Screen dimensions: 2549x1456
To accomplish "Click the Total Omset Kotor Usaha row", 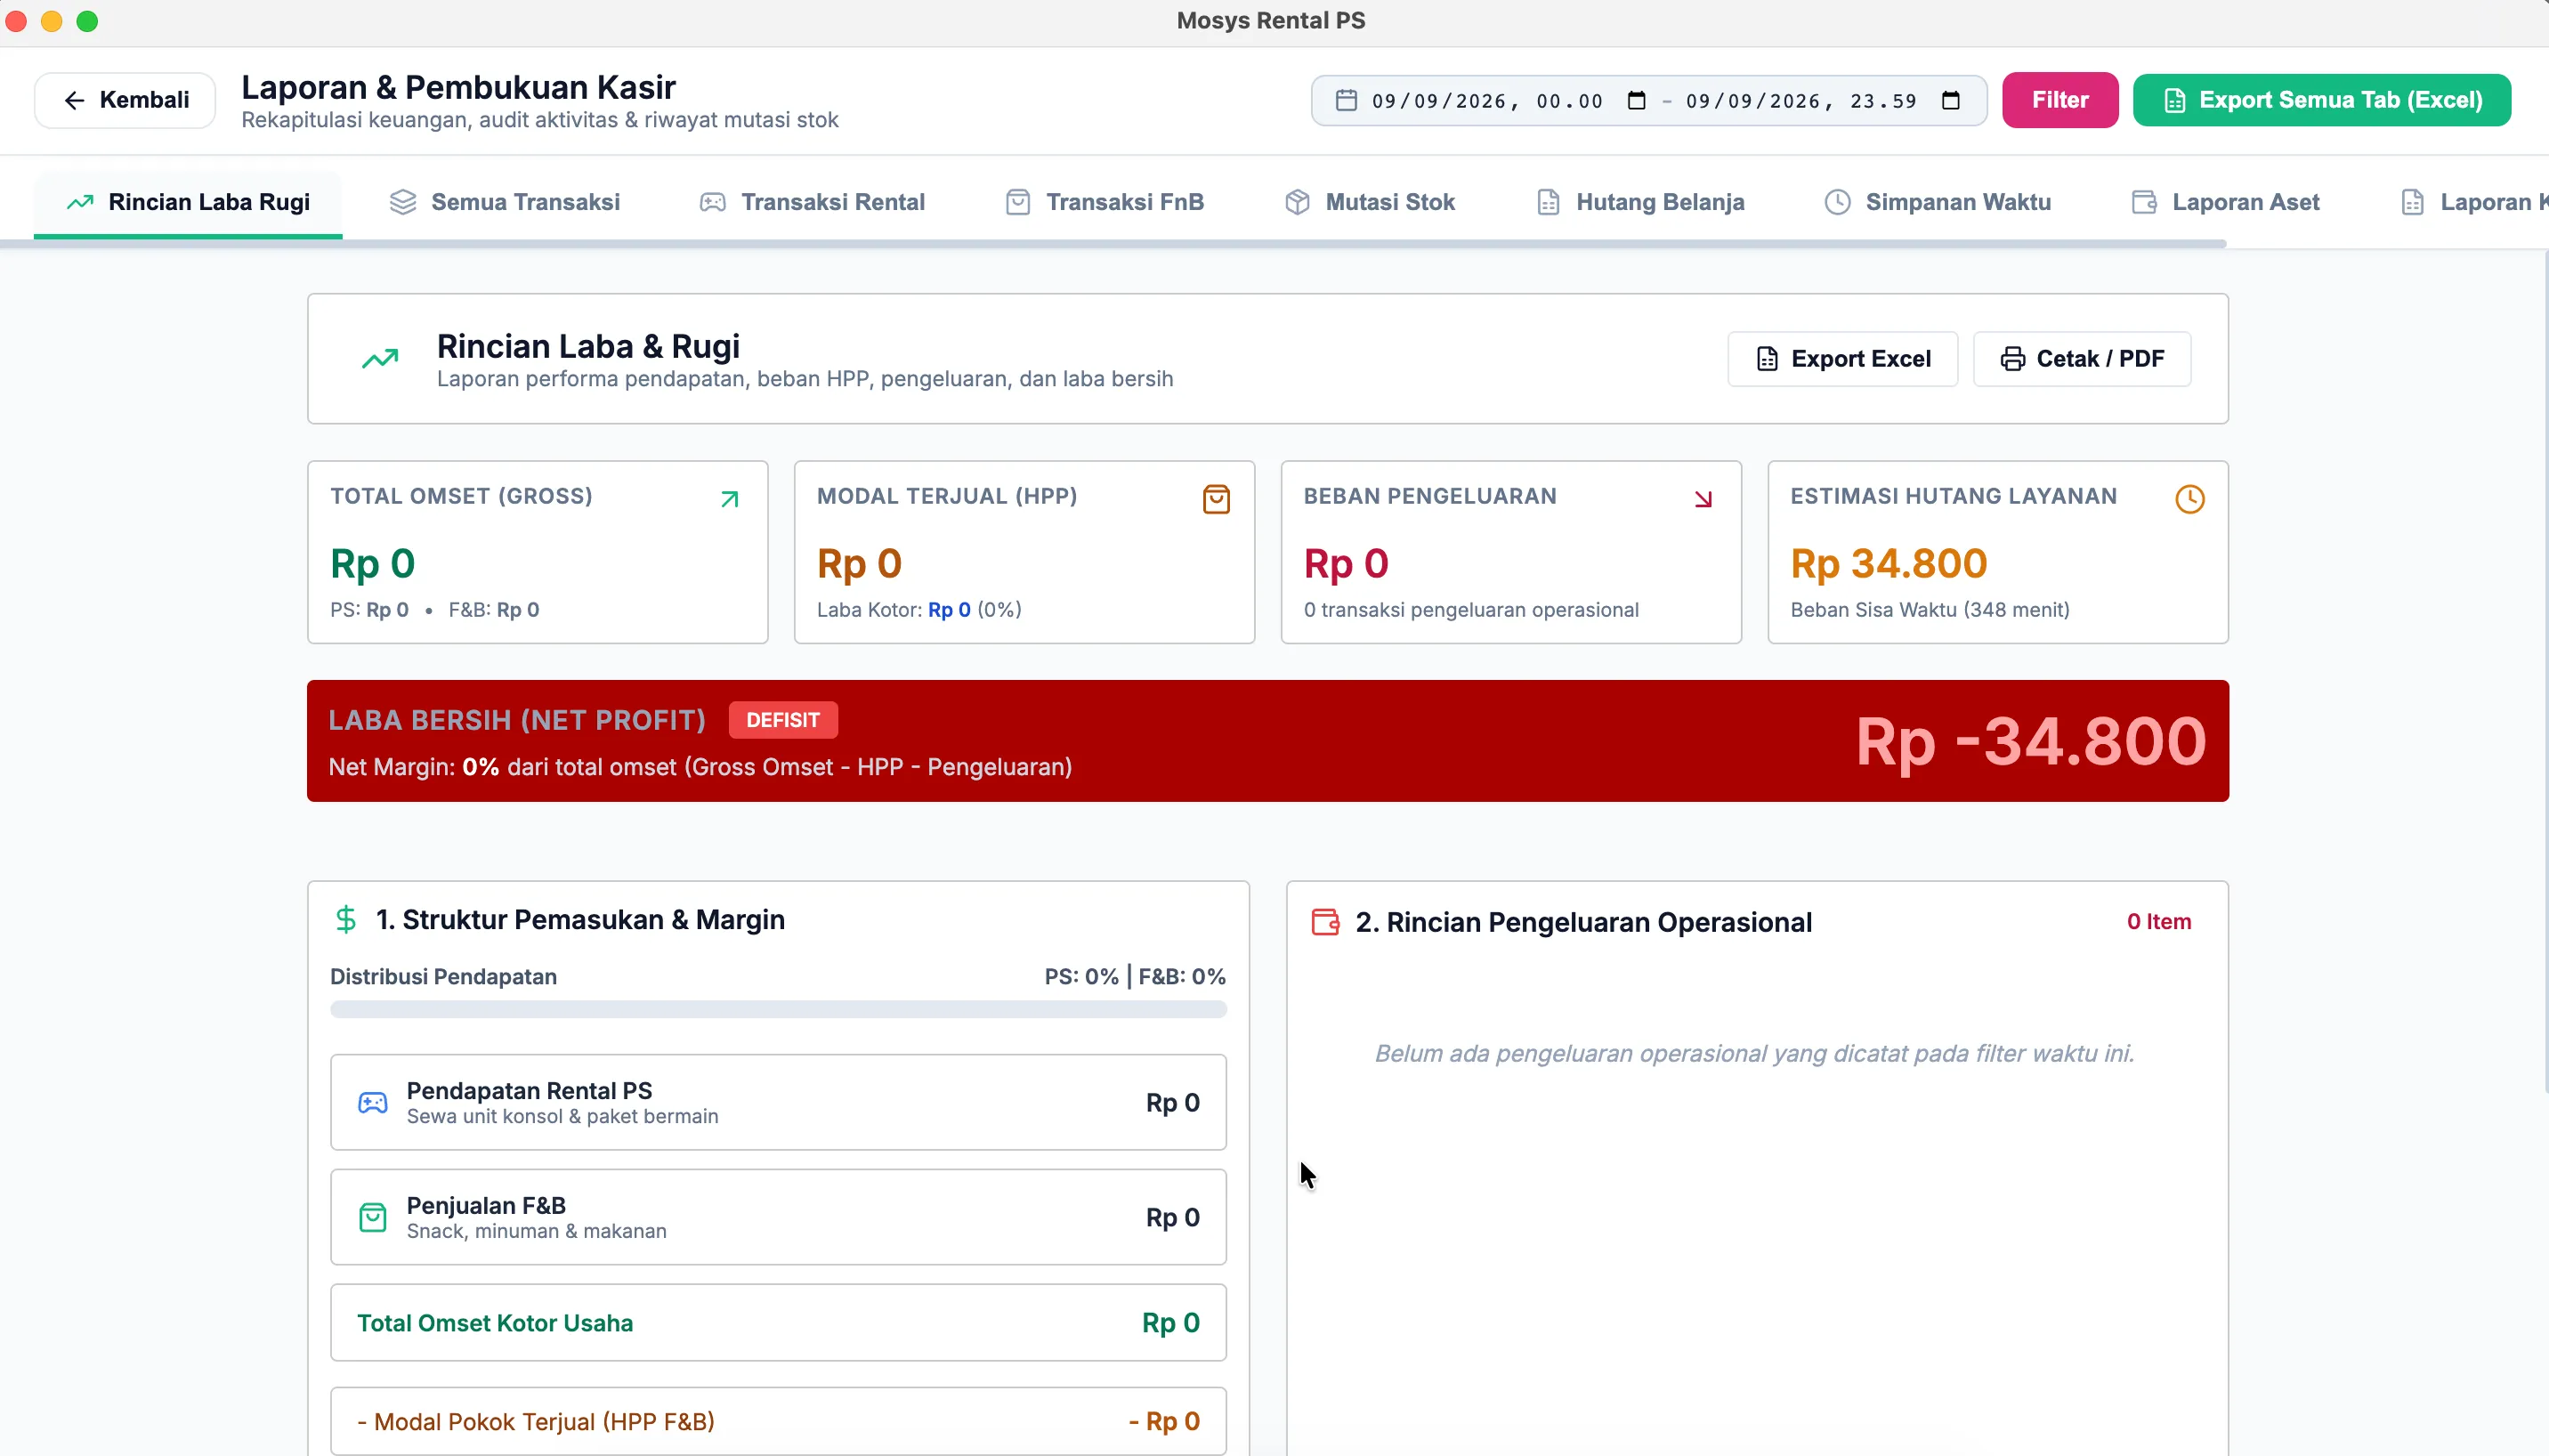I will [778, 1323].
